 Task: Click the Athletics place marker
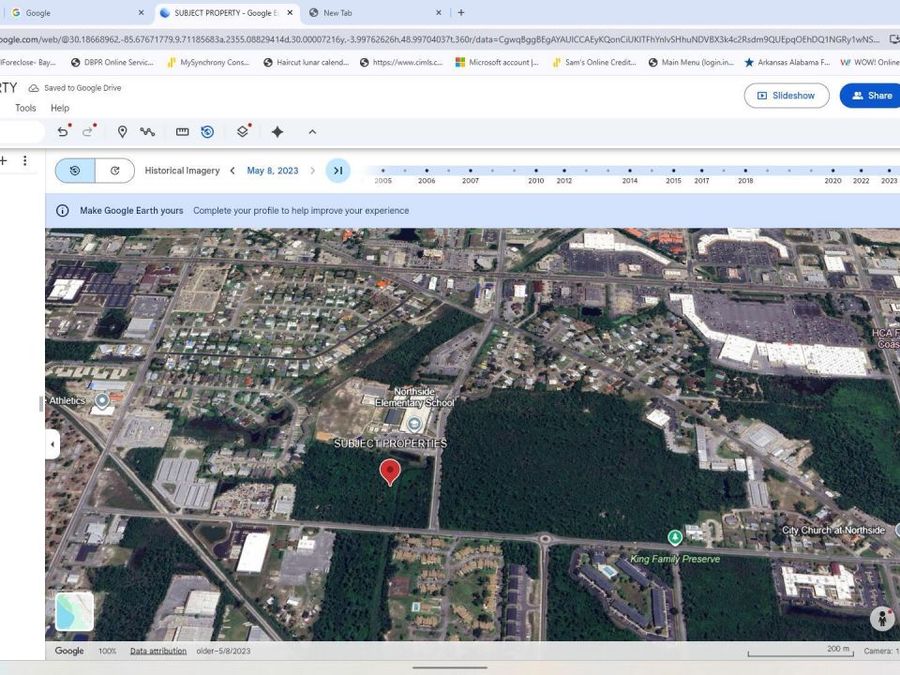coord(102,401)
